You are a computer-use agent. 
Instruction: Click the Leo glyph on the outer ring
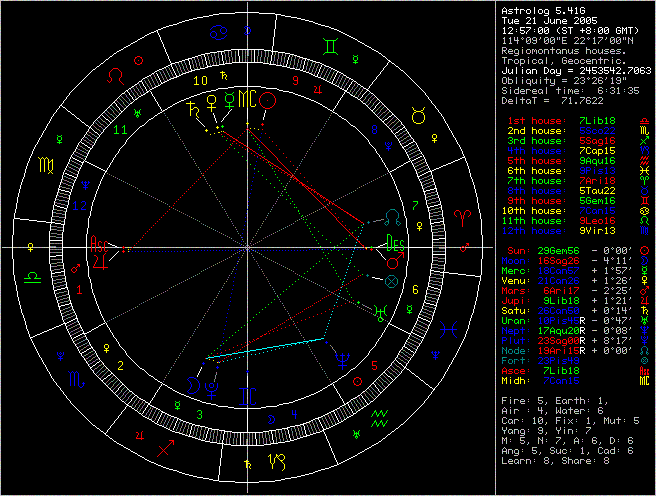coord(117,74)
